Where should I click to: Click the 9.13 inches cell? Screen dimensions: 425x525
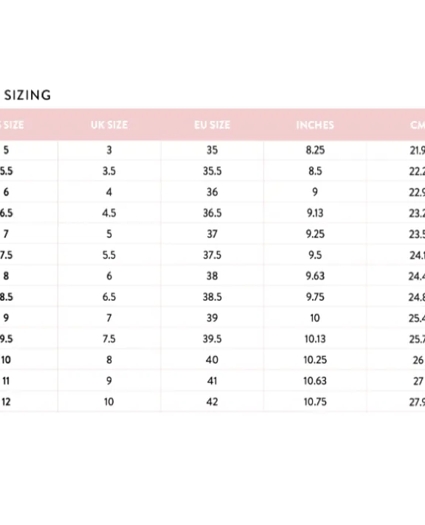[x=315, y=213]
